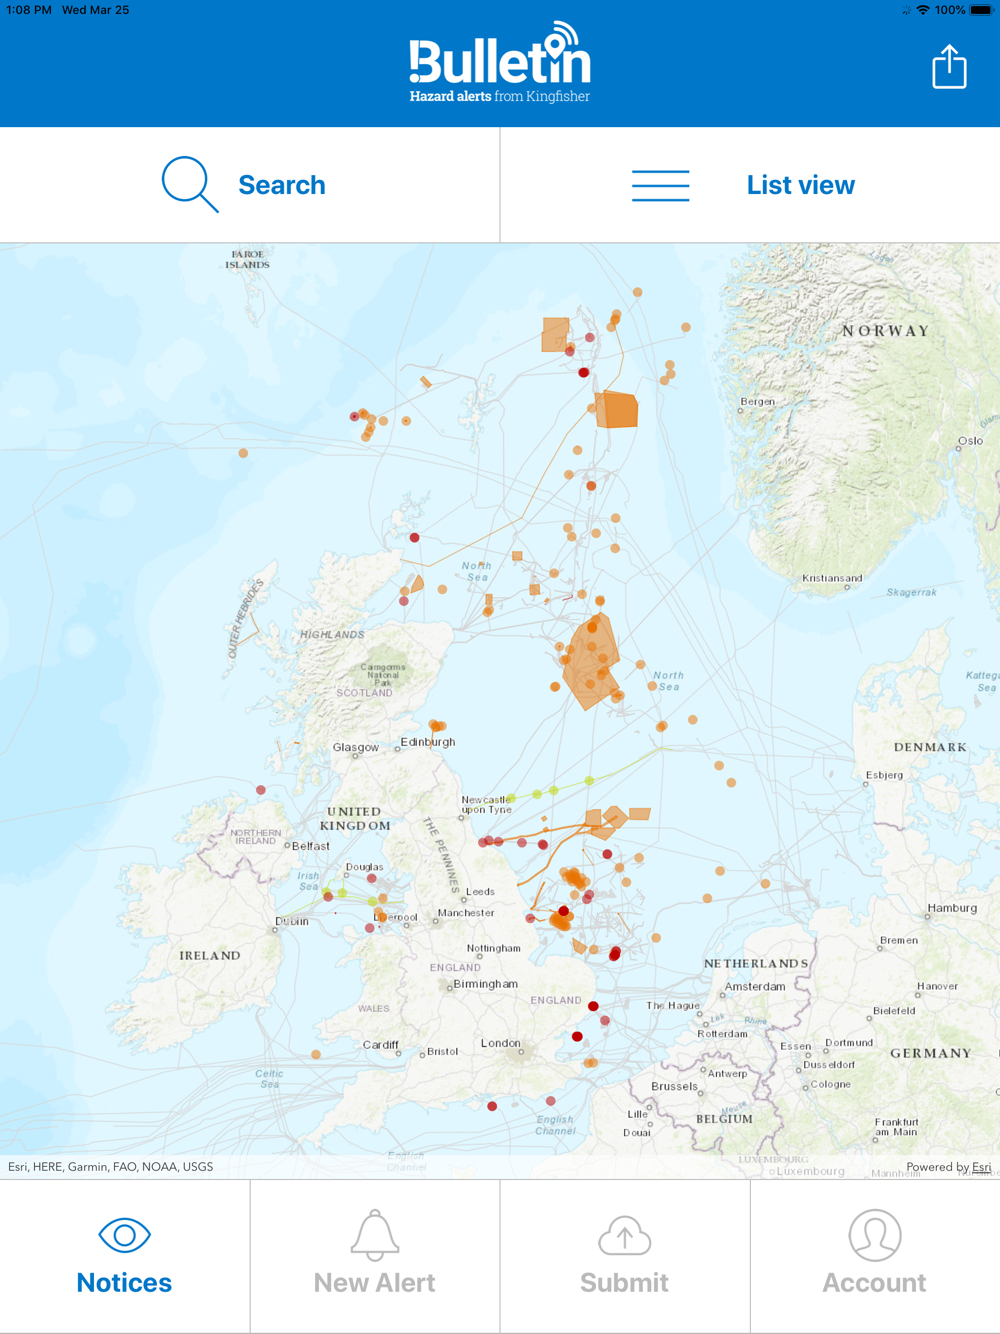Tap the hamburger list icon

click(660, 185)
